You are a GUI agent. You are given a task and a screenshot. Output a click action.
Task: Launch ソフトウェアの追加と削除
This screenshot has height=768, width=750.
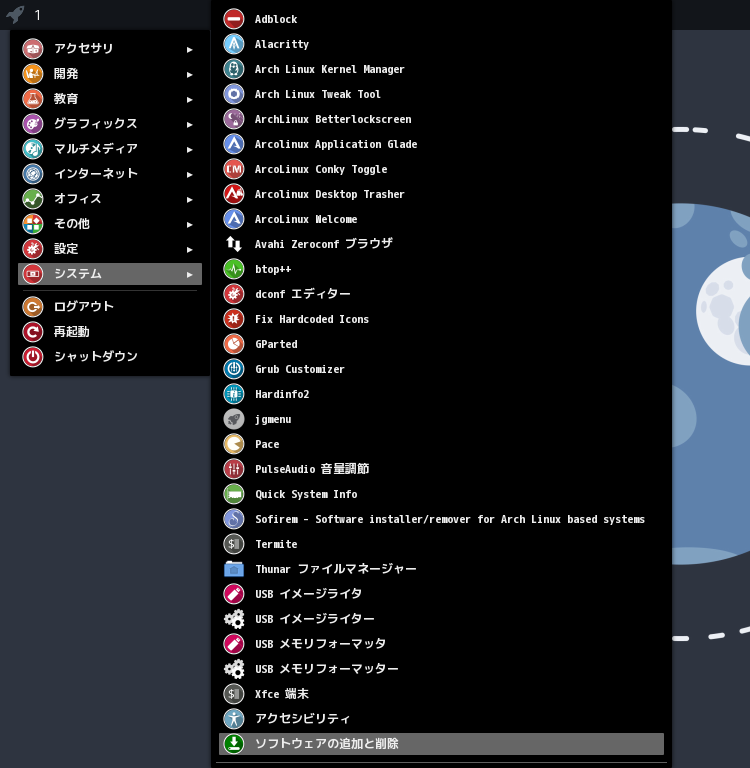[441, 744]
